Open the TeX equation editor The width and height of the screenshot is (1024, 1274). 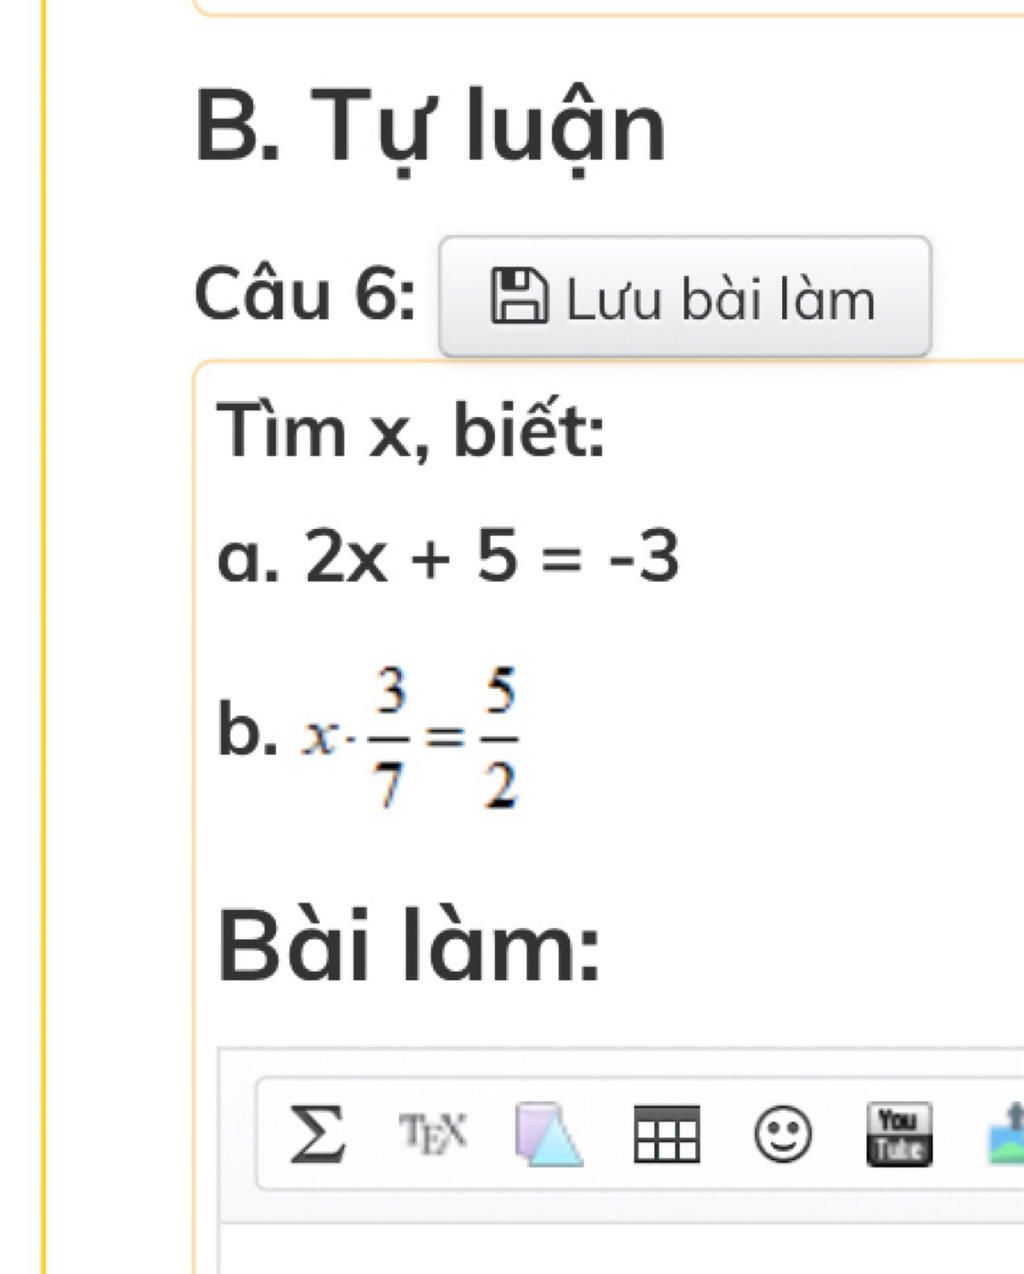pyautogui.click(x=432, y=1132)
